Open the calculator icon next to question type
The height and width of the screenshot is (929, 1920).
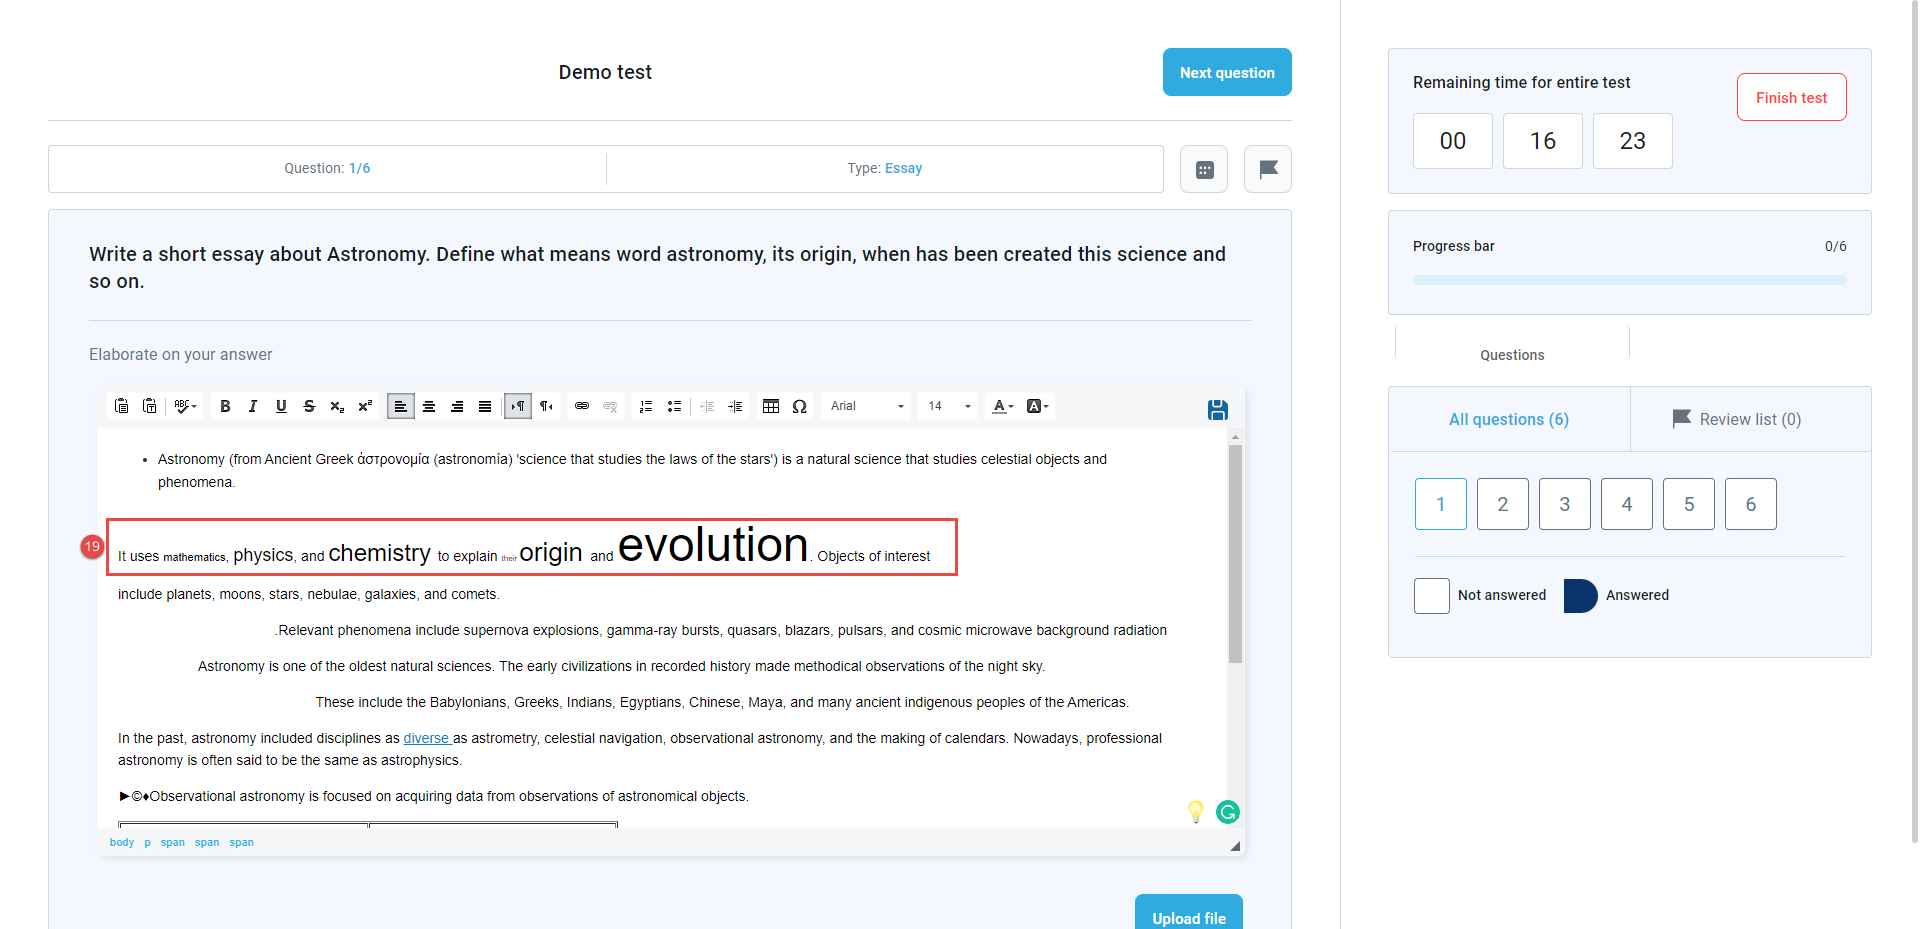point(1204,169)
